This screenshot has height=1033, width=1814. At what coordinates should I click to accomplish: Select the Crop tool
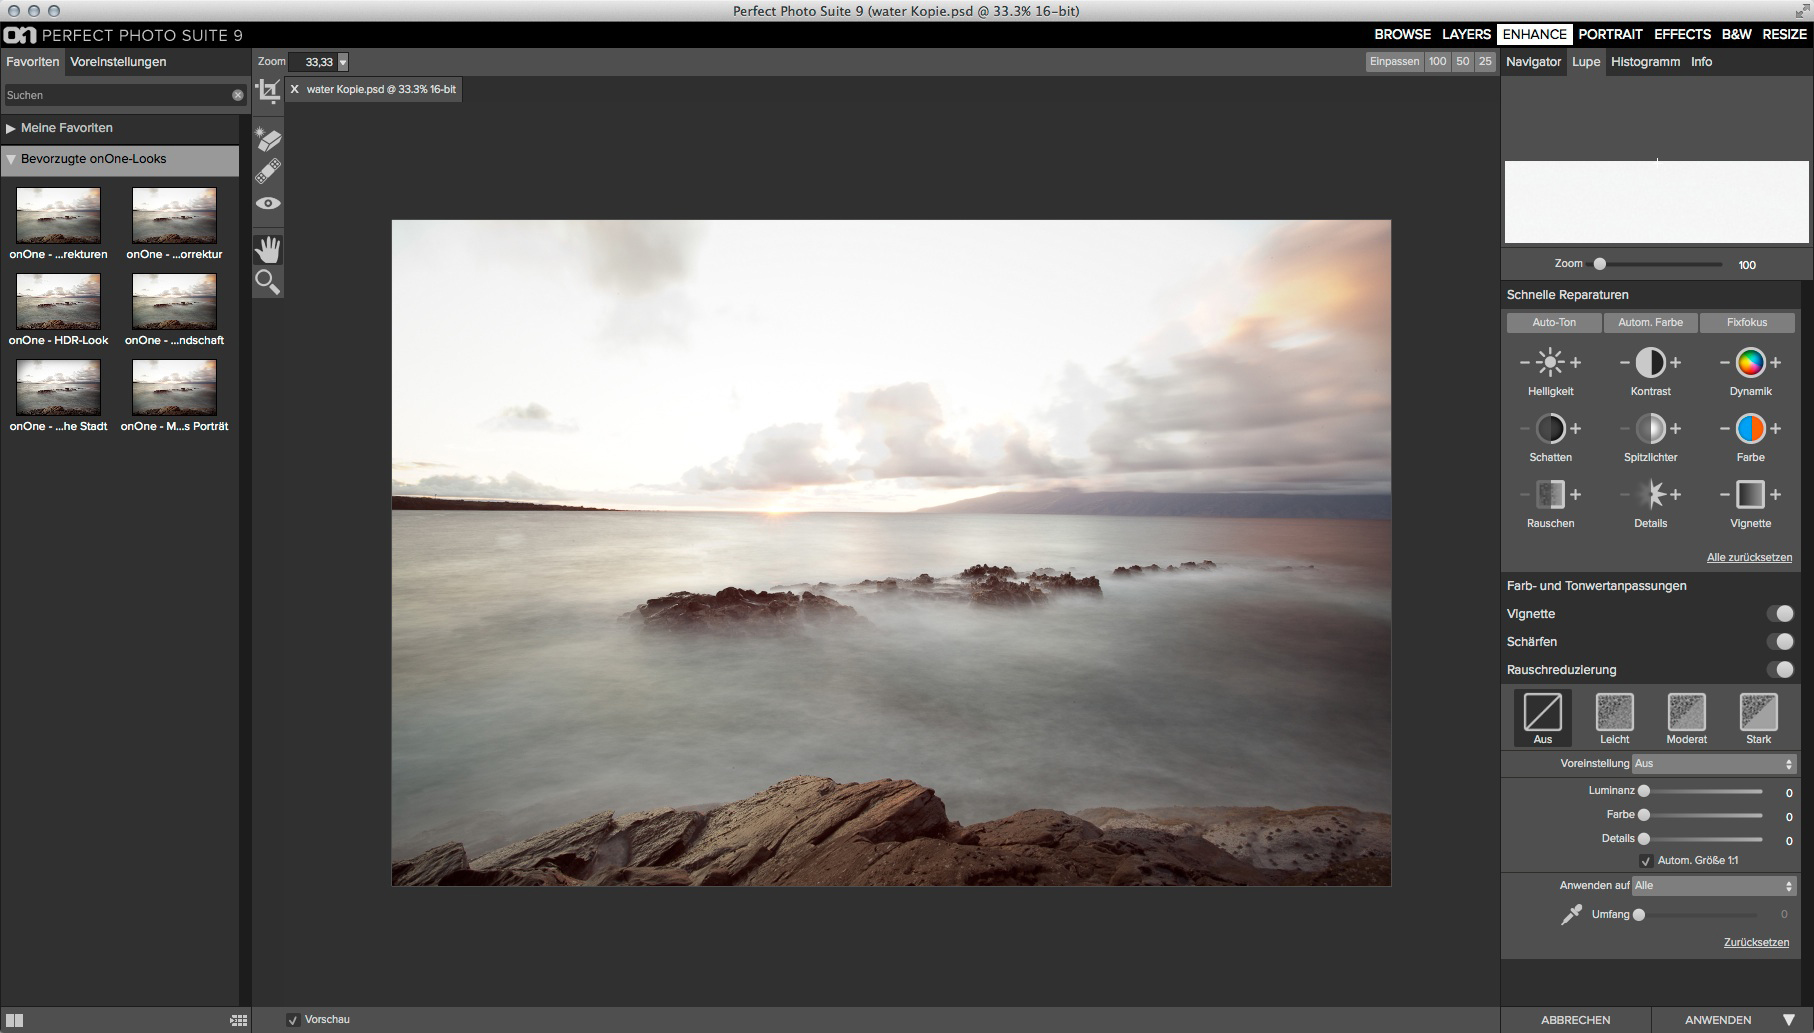point(268,92)
